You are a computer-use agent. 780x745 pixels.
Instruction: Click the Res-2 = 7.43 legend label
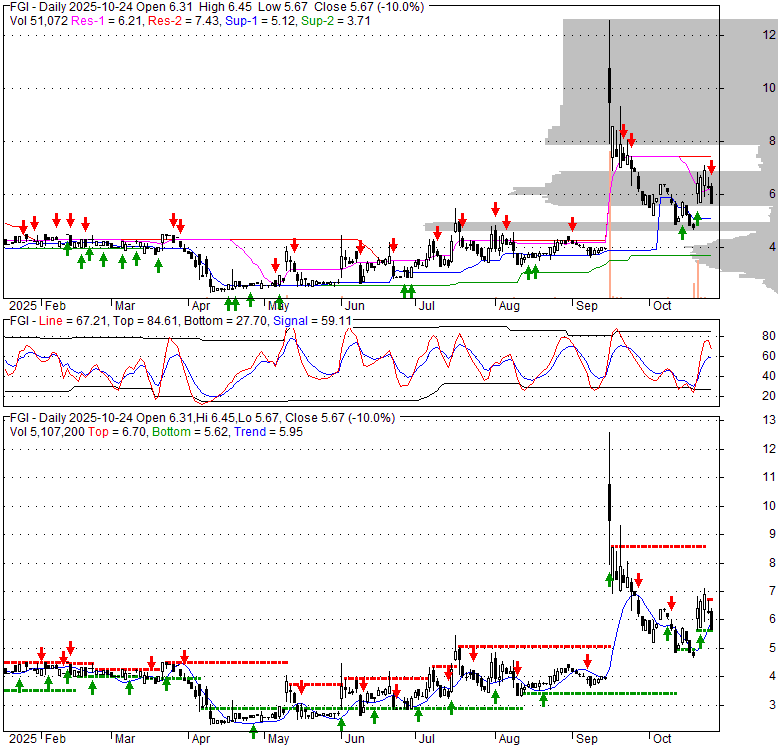pos(185,21)
